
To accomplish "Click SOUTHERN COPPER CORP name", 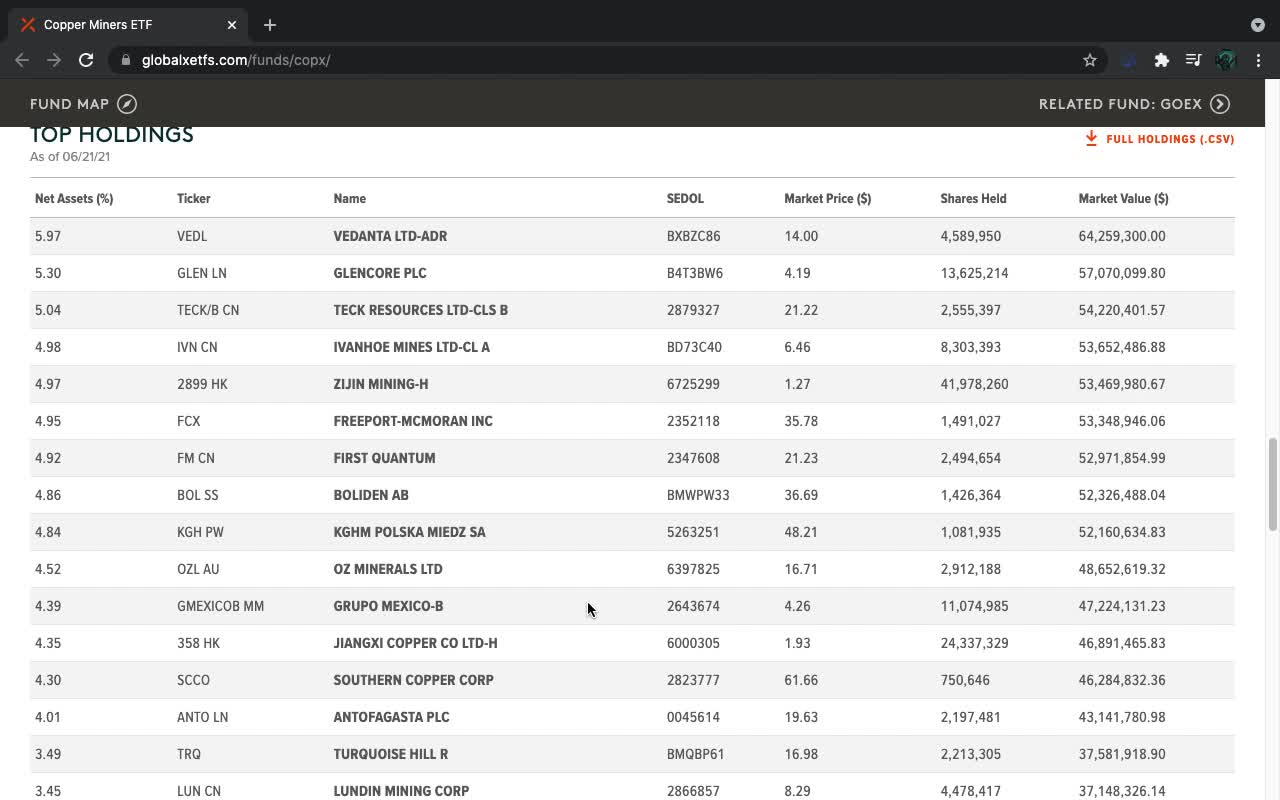I will tap(414, 680).
